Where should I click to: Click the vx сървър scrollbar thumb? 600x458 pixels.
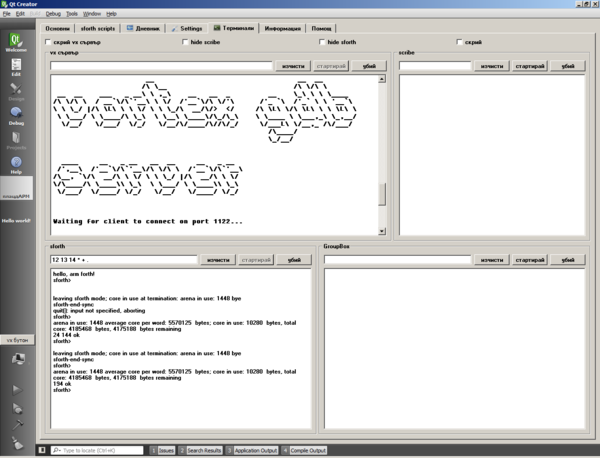point(382,194)
